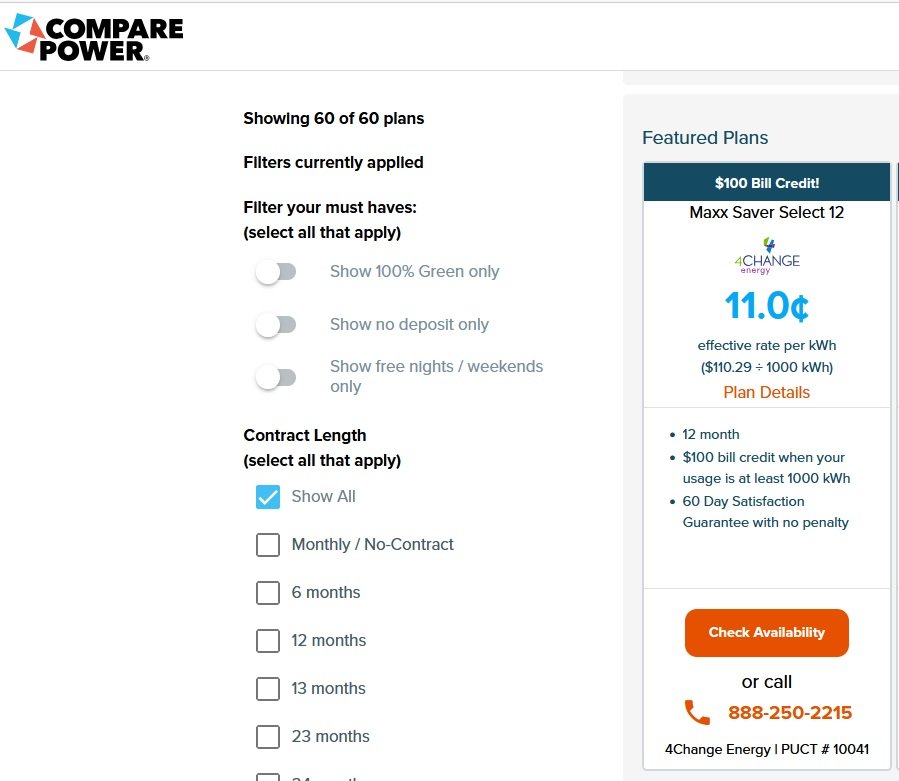Open Plan Details for Maxx Saver
Image resolution: width=899 pixels, height=781 pixels.
click(x=766, y=392)
